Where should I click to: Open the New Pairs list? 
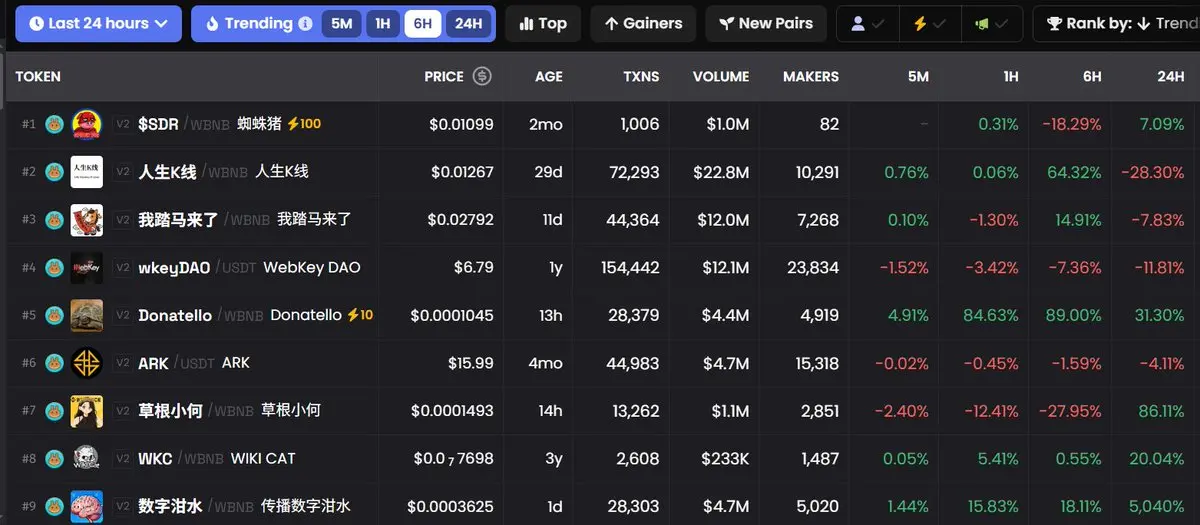[x=765, y=23]
